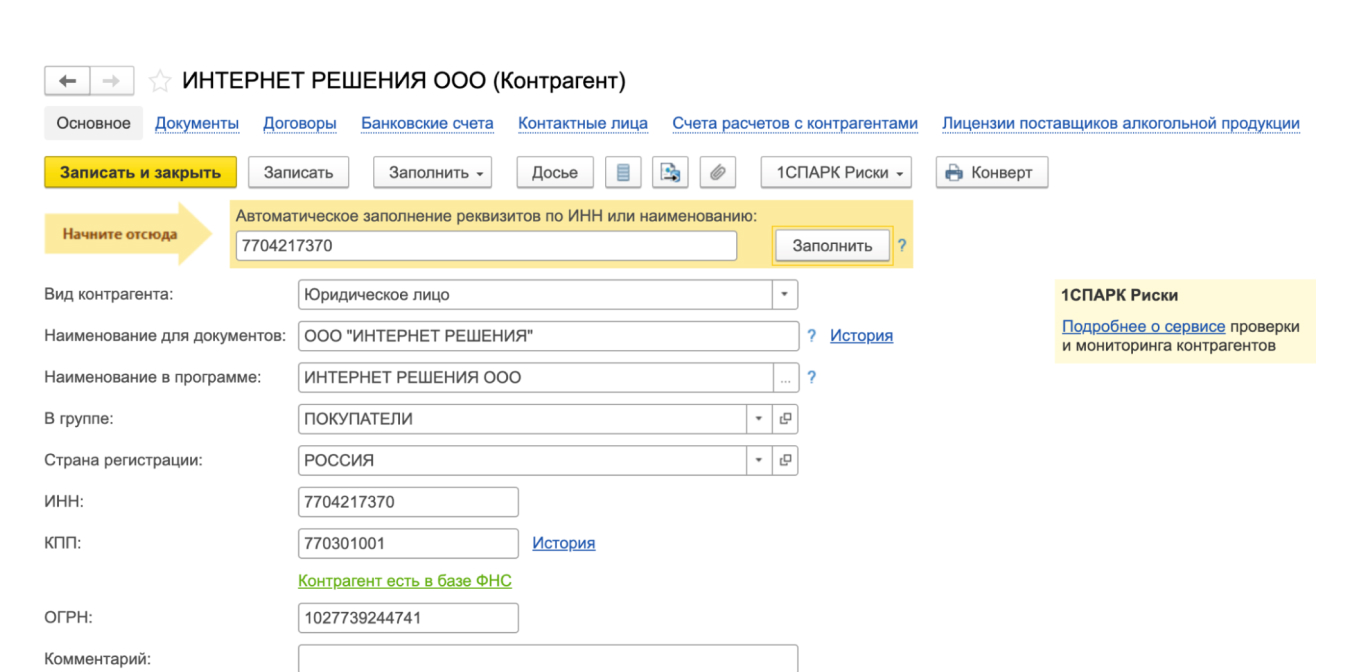
Task: Open the 1СПАРК Риски dropdown menu
Action: tap(897, 172)
